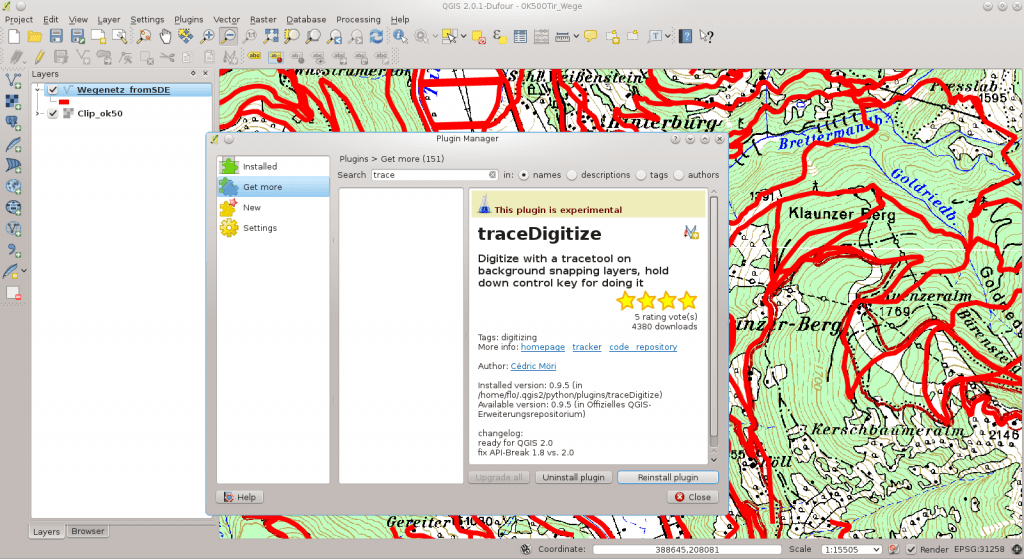This screenshot has height=559, width=1024.
Task: Toggle visibility of Wegenetz_fromSDE layer
Action: (x=53, y=90)
